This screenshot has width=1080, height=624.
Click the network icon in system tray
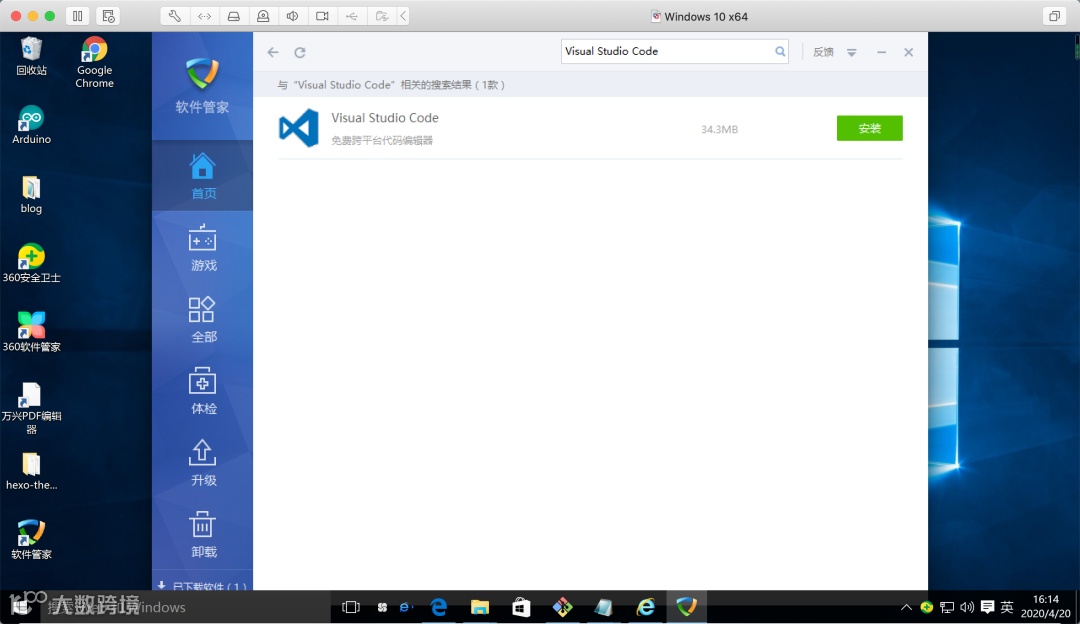(947, 607)
